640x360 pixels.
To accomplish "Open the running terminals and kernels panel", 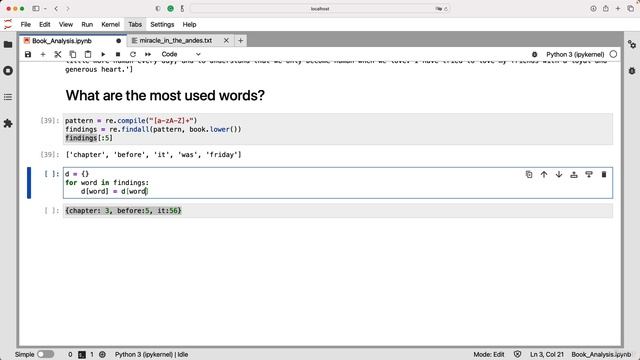I will point(8,71).
